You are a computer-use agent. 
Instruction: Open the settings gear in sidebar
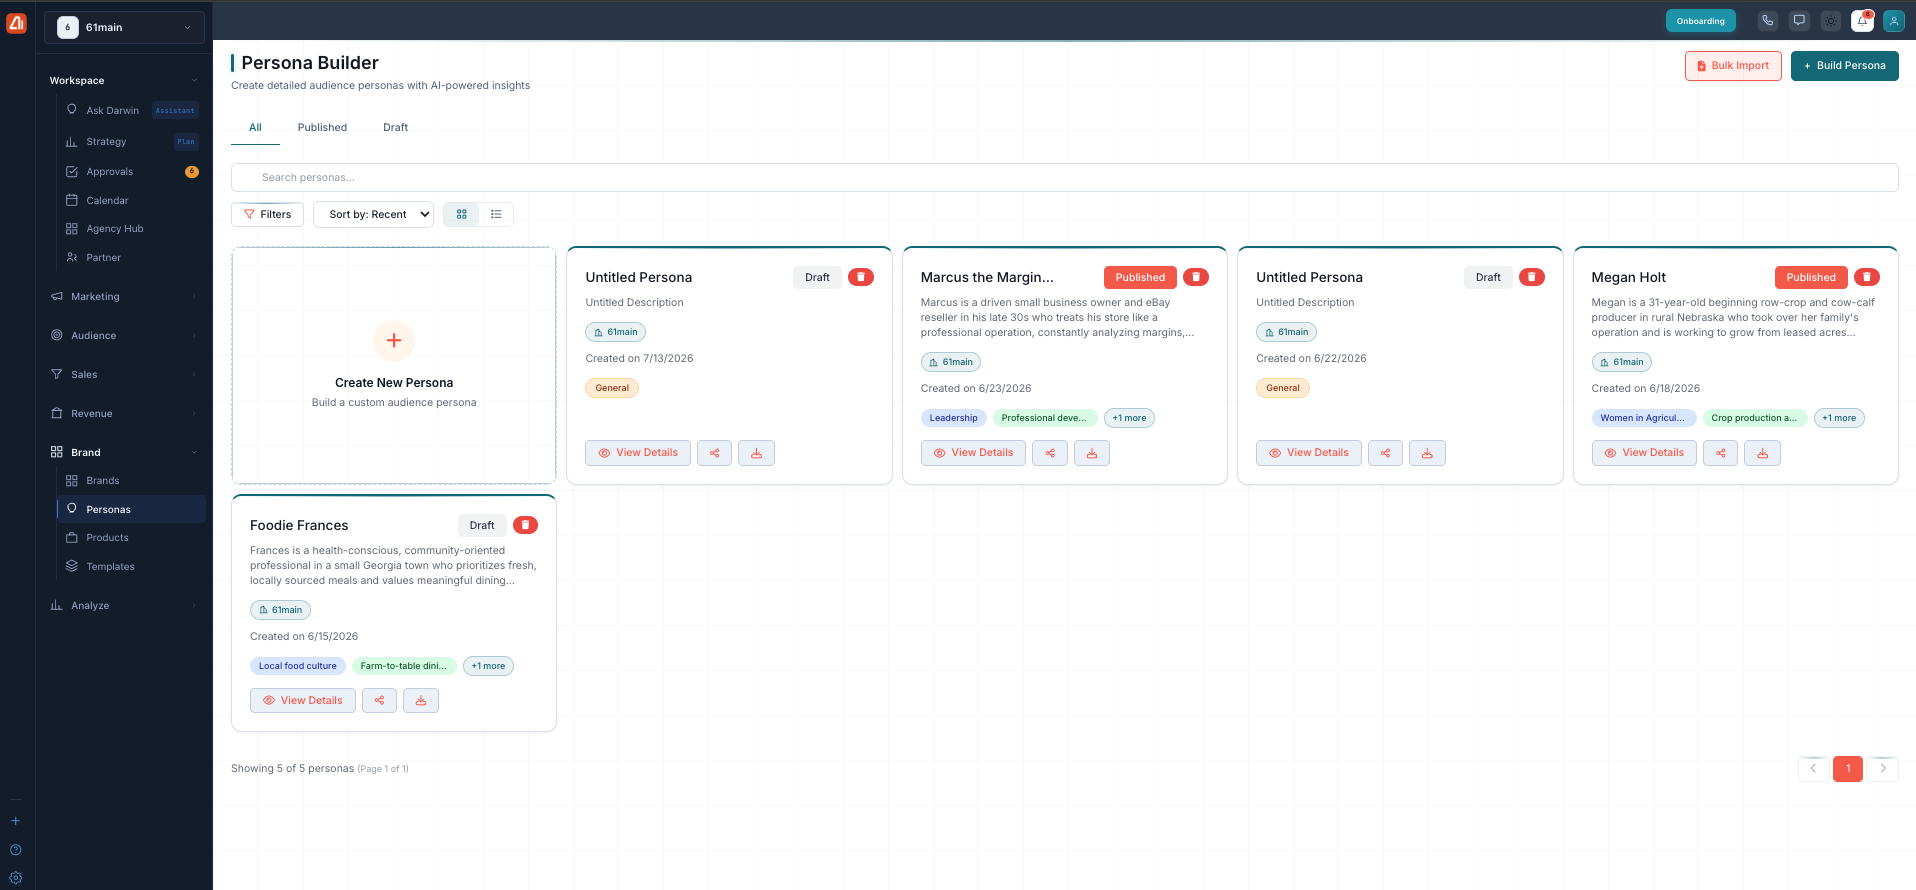tap(16, 878)
